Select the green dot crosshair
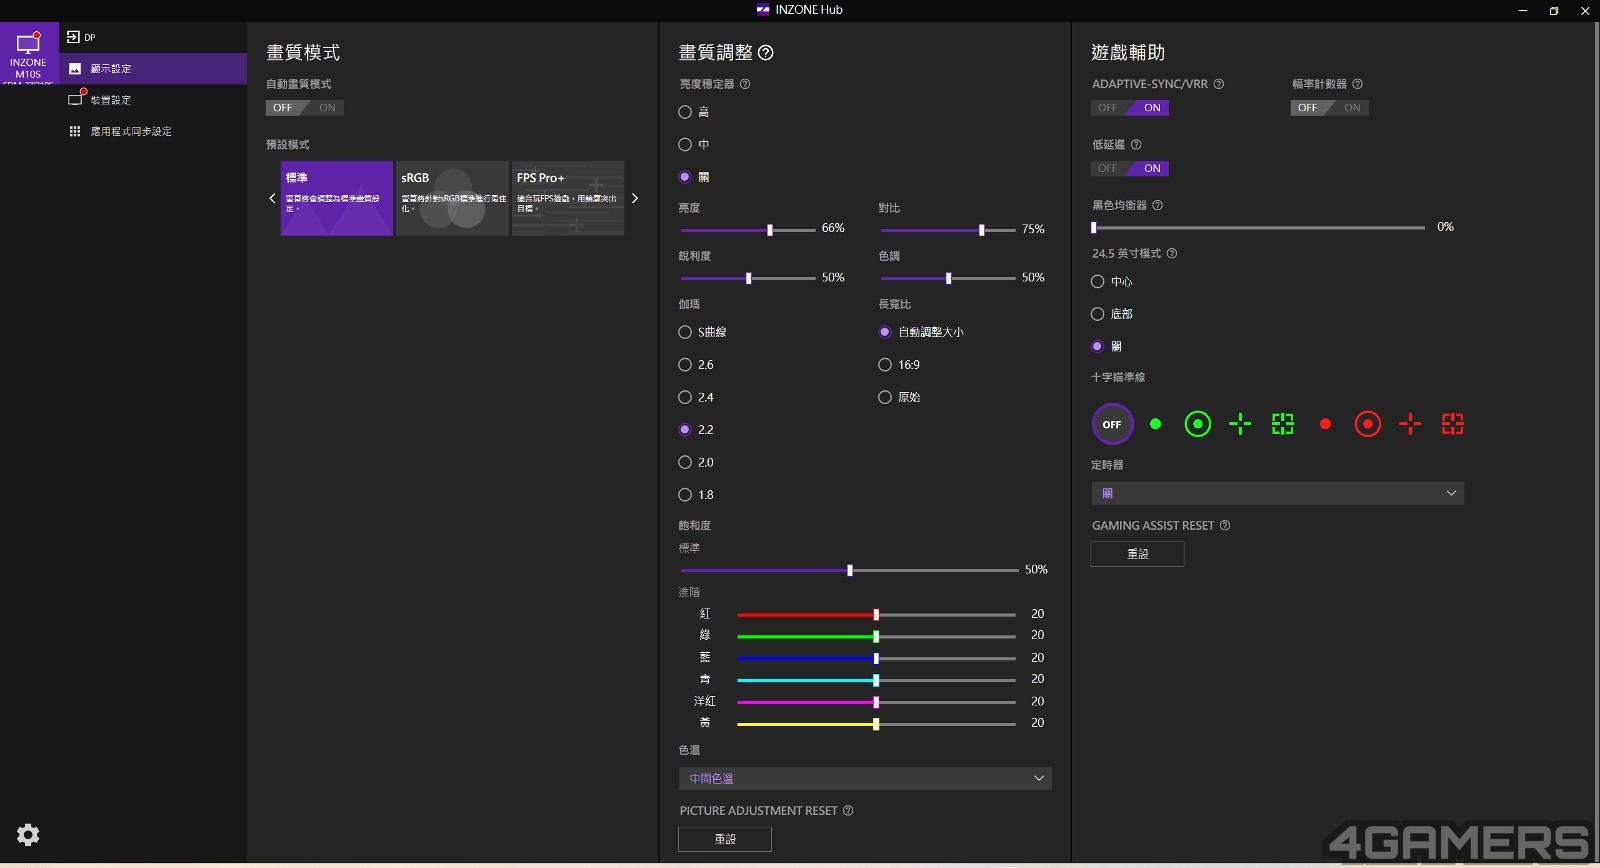The image size is (1600, 868). click(1155, 424)
